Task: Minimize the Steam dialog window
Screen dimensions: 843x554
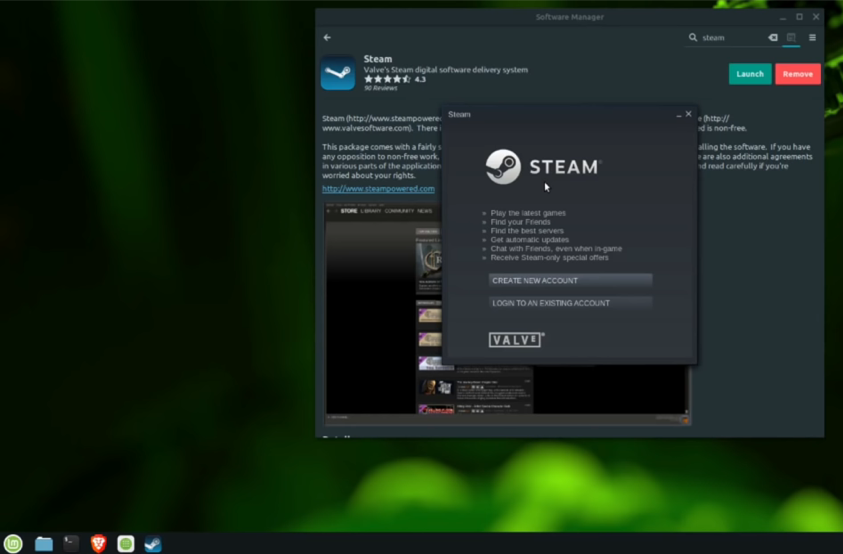Action: point(678,115)
